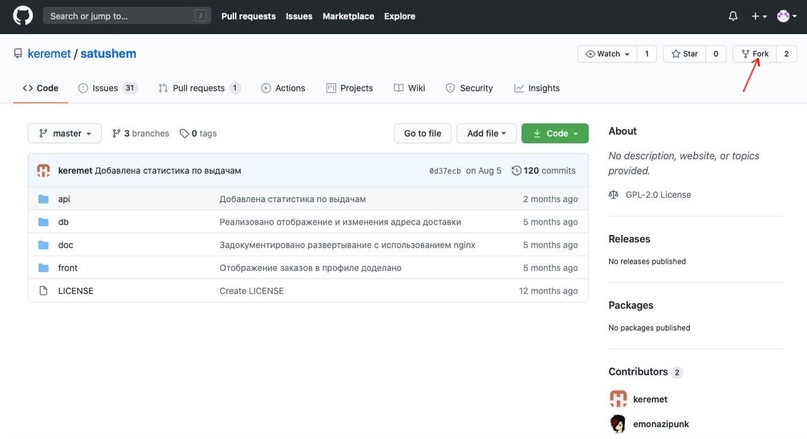This screenshot has height=439, width=807.
Task: Open the Packages heading link
Action: 630,305
